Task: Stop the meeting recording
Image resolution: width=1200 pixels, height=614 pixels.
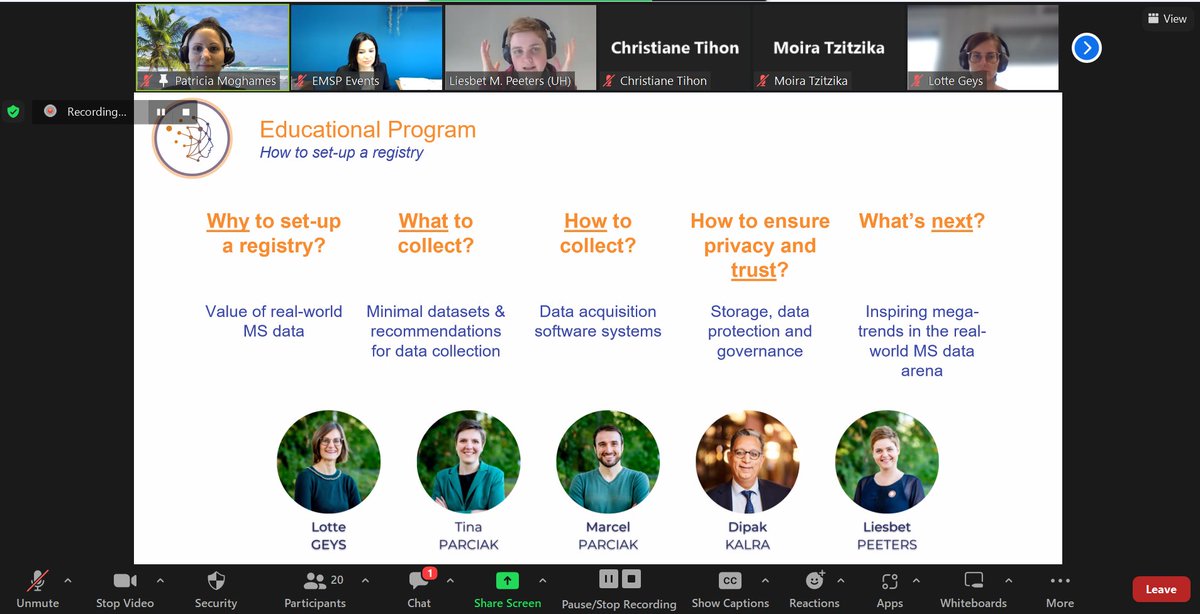Action: point(632,578)
